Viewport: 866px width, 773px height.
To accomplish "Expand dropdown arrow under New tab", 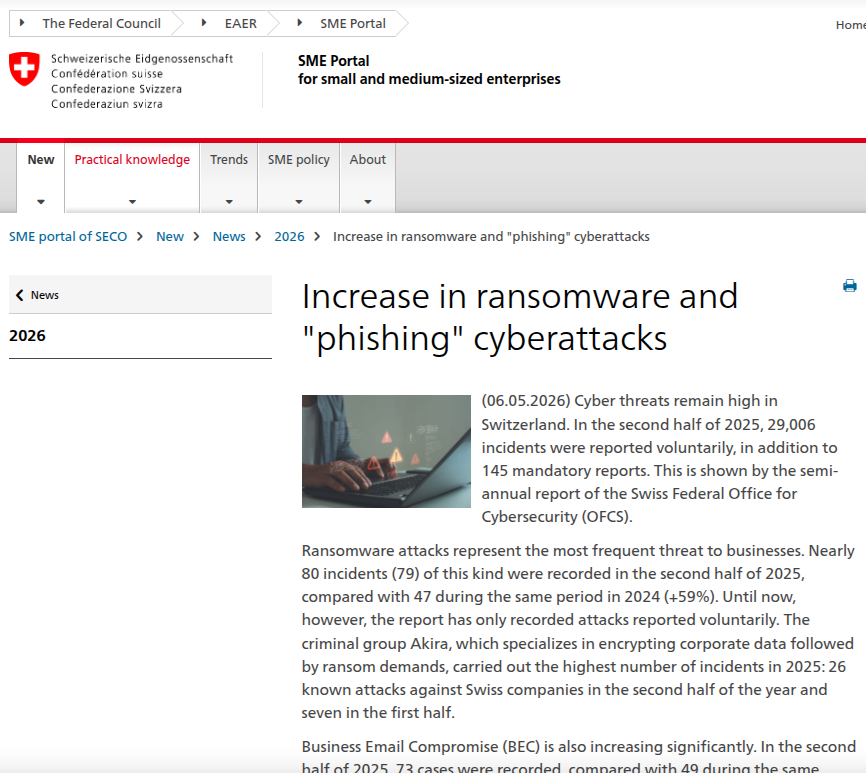I will (41, 202).
